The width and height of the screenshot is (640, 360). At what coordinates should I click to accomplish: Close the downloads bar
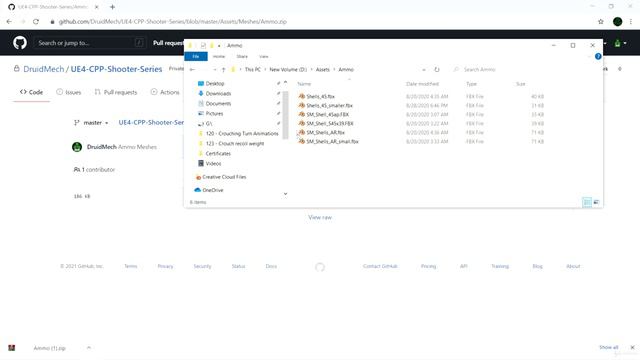(x=632, y=347)
